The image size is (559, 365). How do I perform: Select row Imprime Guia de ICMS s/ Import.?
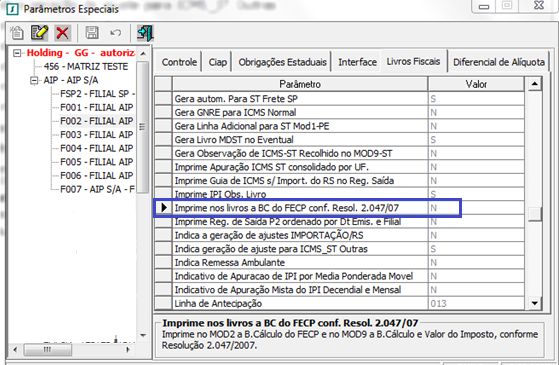point(339,180)
